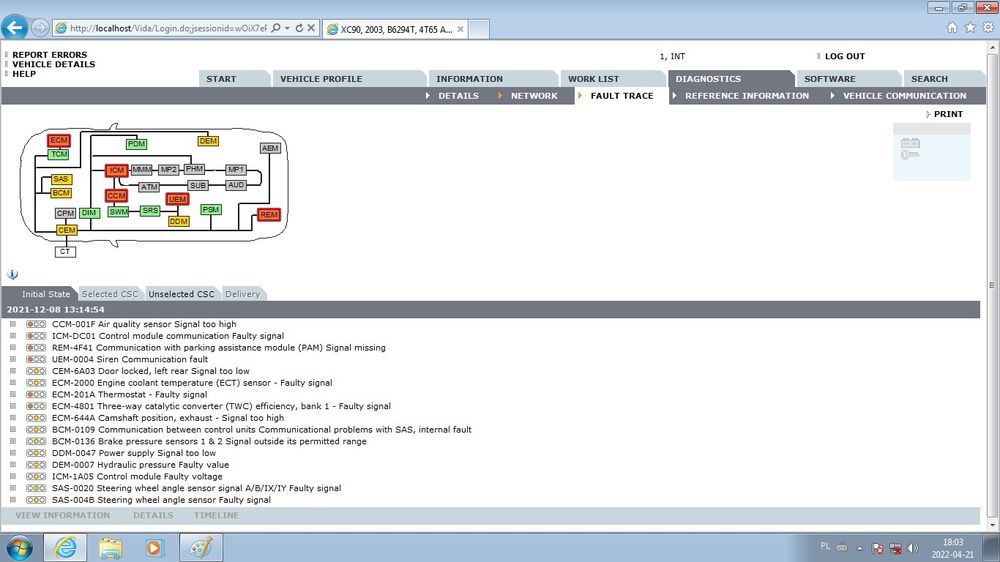The height and width of the screenshot is (562, 1000).
Task: Click the DDM module box
Action: click(179, 221)
